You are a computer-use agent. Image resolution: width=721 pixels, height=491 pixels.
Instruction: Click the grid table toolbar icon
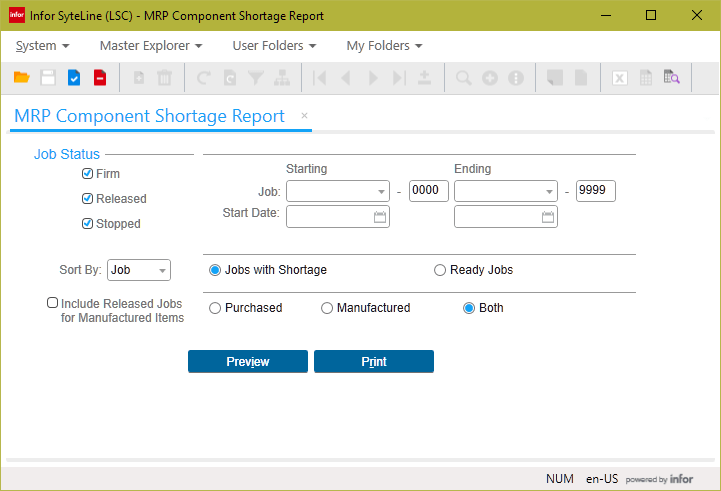pos(646,78)
